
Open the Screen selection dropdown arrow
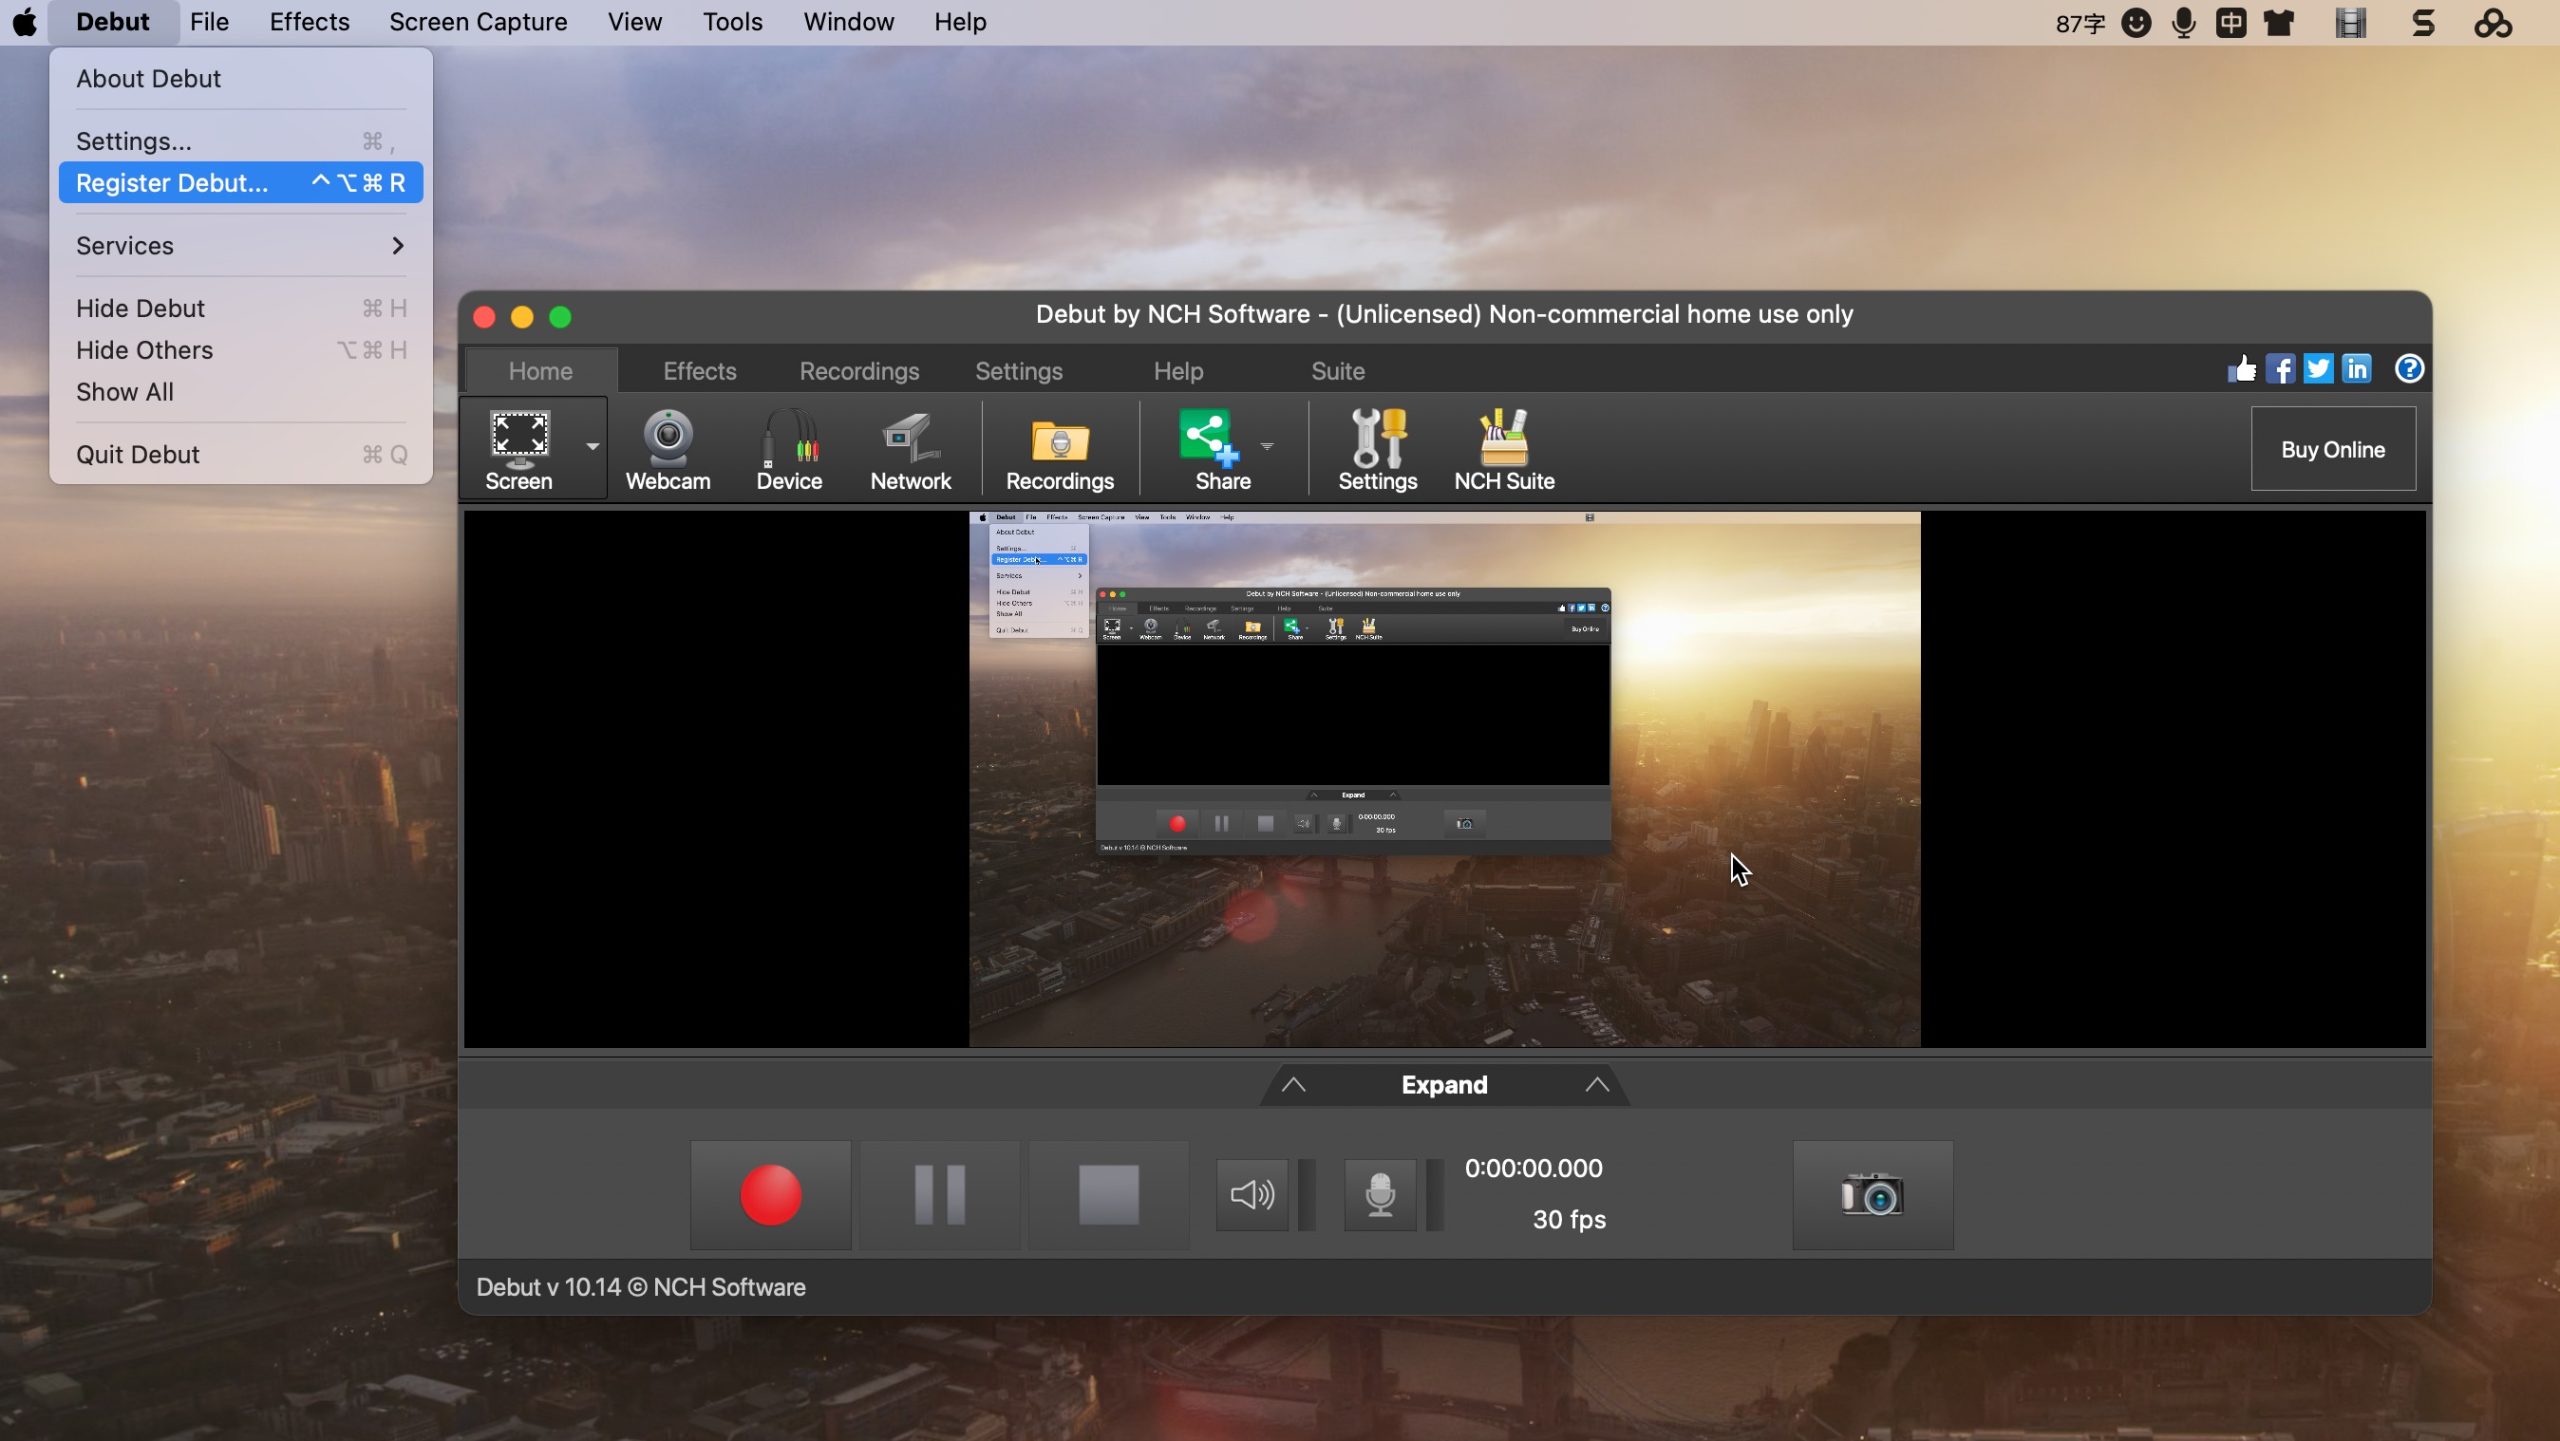(x=593, y=447)
